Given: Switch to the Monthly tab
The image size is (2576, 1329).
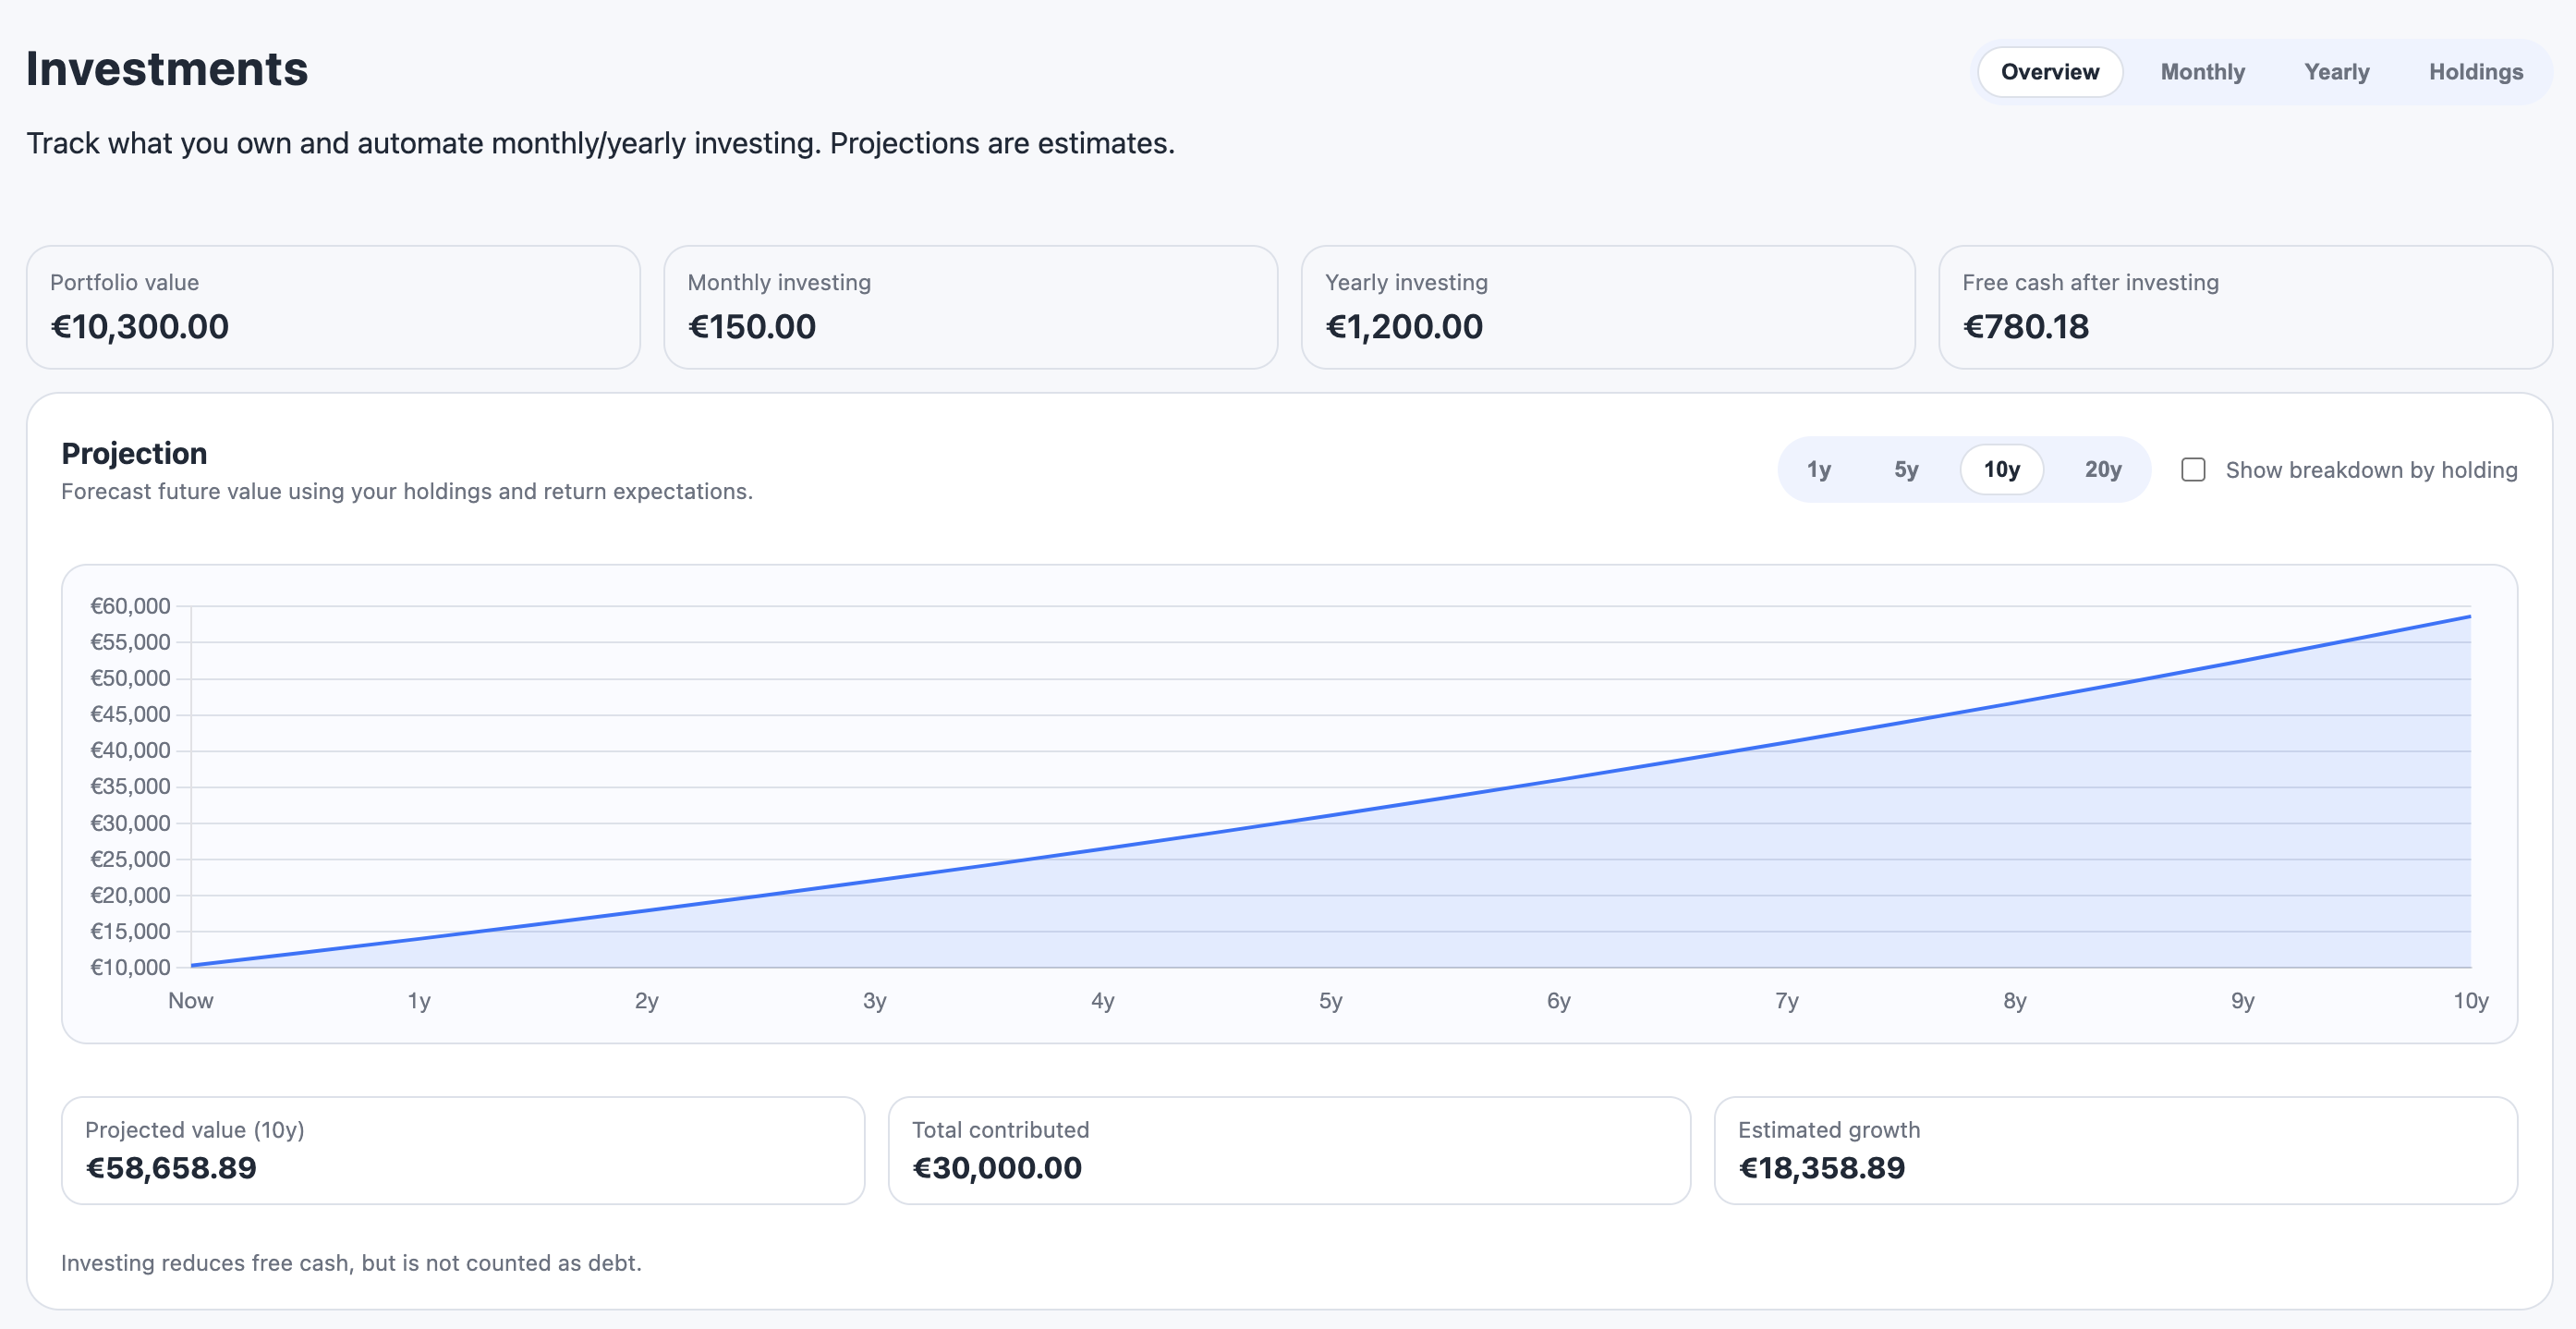Looking at the screenshot, I should point(2203,71).
